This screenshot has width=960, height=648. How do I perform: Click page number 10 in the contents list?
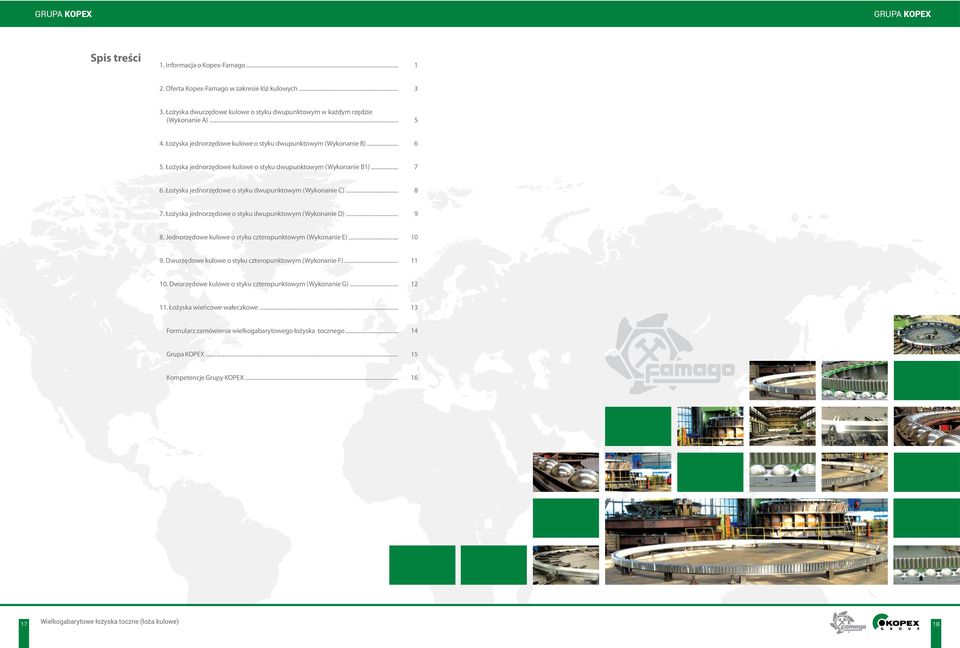coord(414,237)
